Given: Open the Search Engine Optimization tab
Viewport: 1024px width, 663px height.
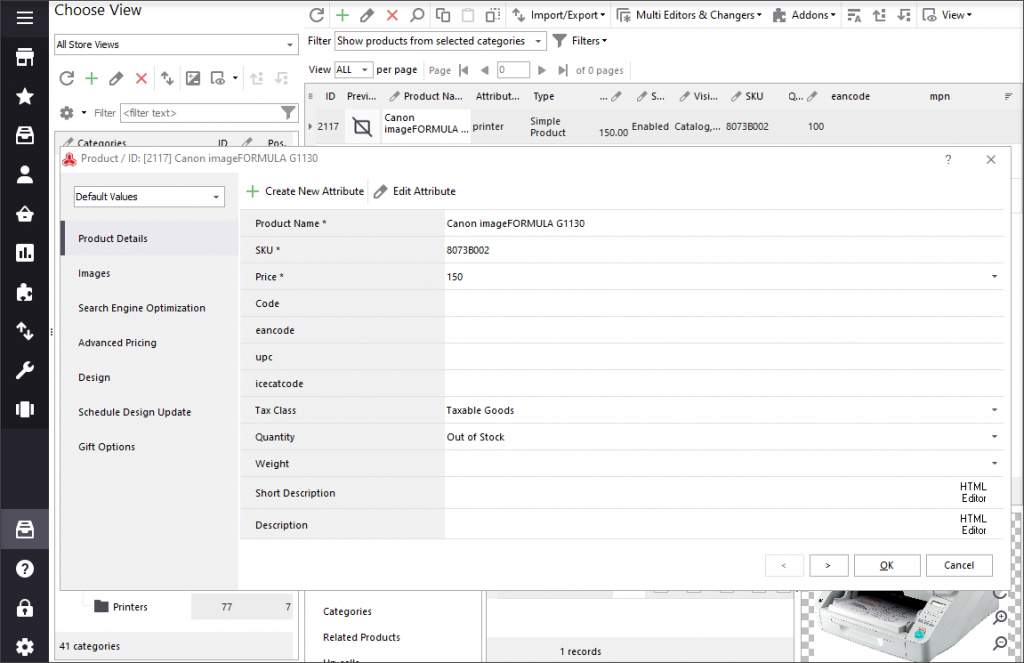Looking at the screenshot, I should 141,308.
